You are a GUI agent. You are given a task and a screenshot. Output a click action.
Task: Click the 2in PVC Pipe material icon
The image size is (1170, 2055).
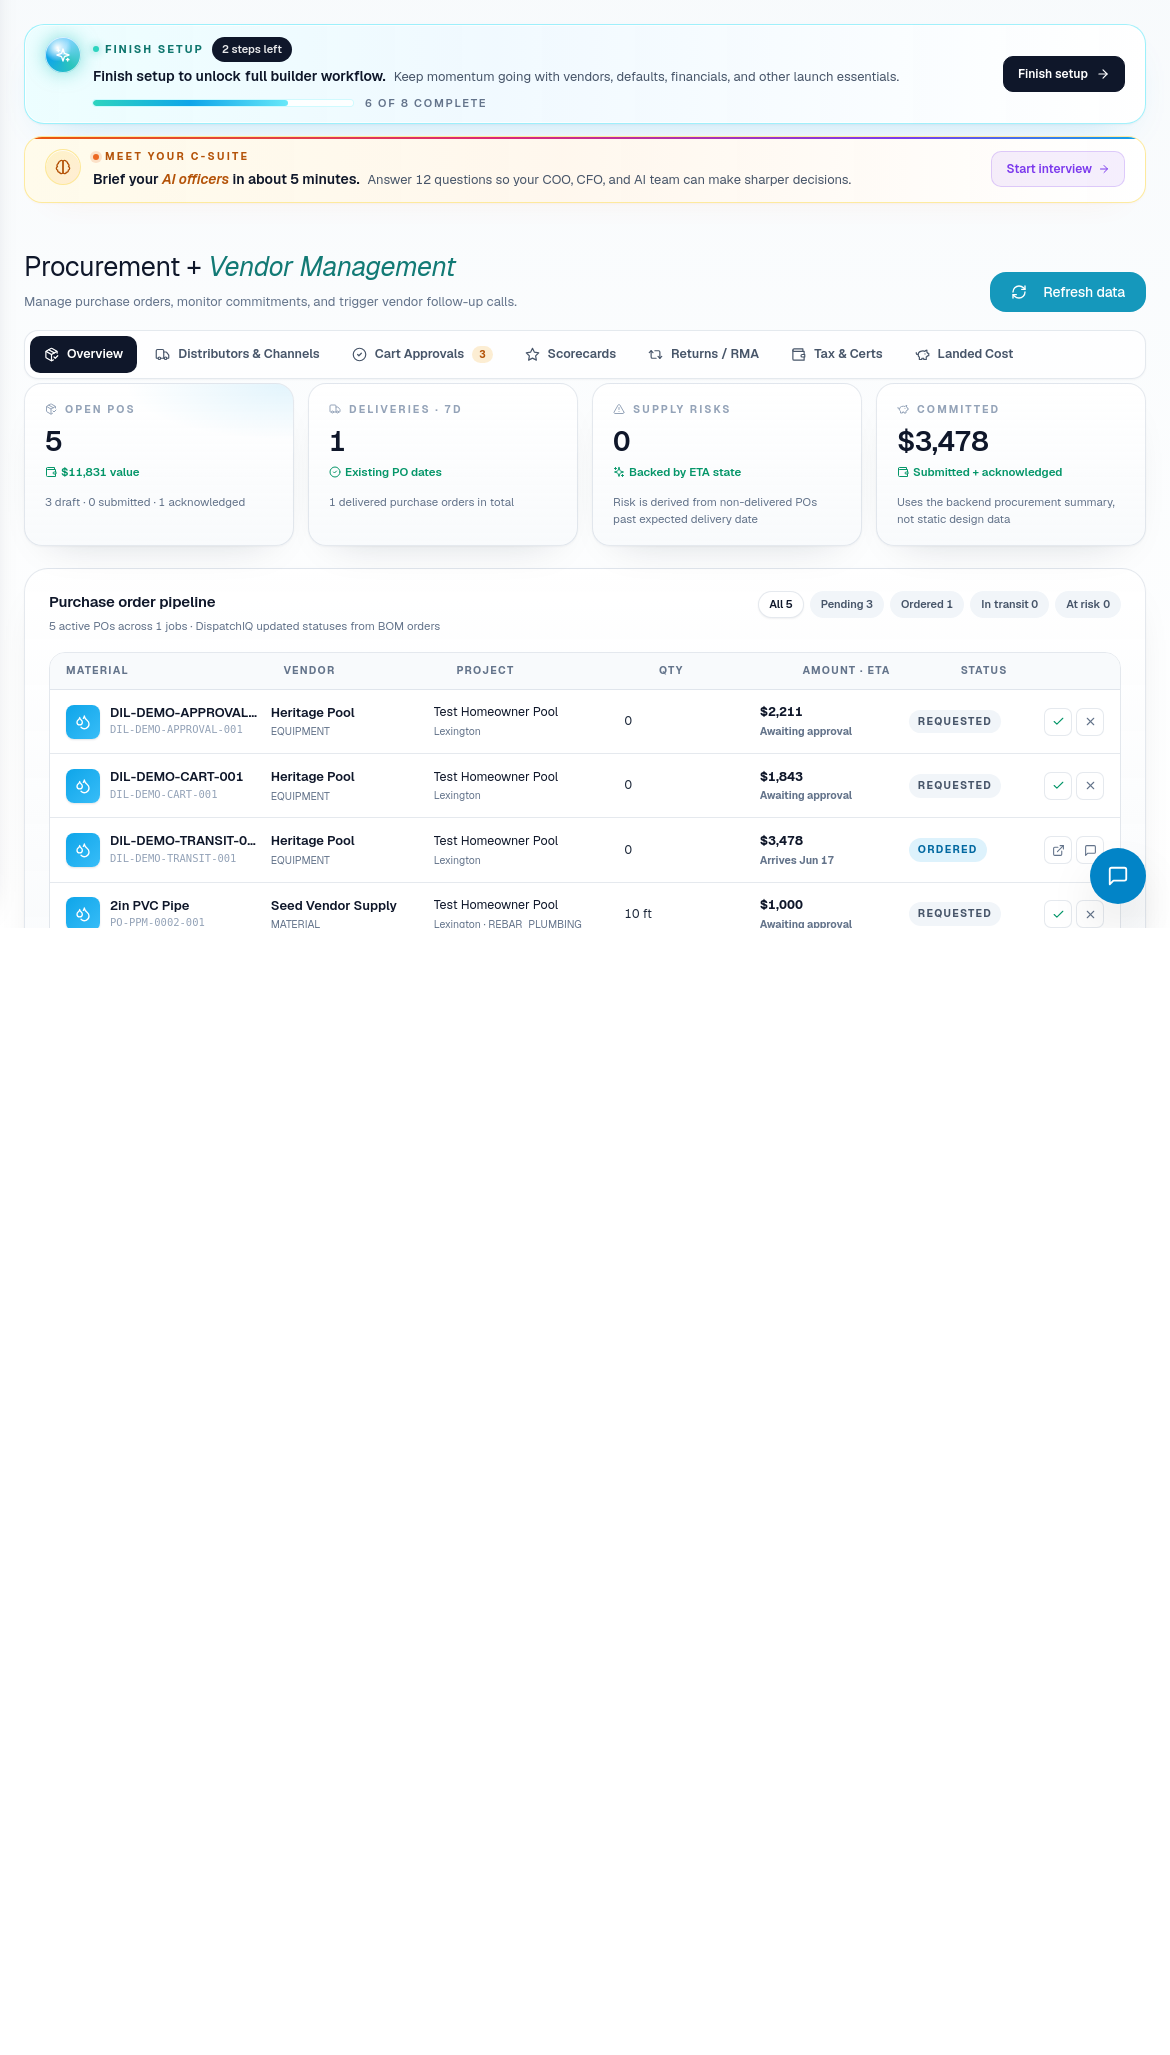(x=83, y=912)
